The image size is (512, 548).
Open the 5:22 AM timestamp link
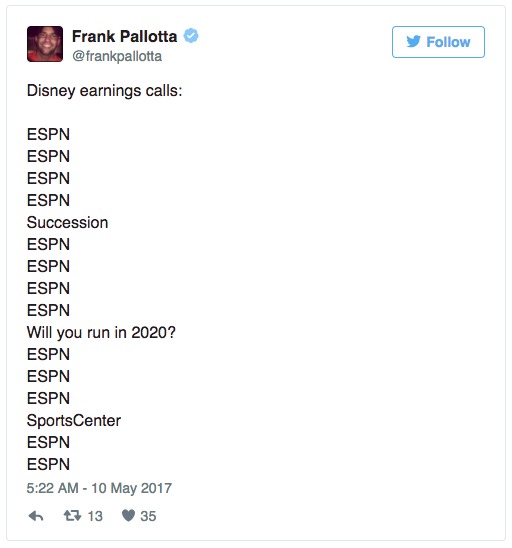tap(99, 488)
